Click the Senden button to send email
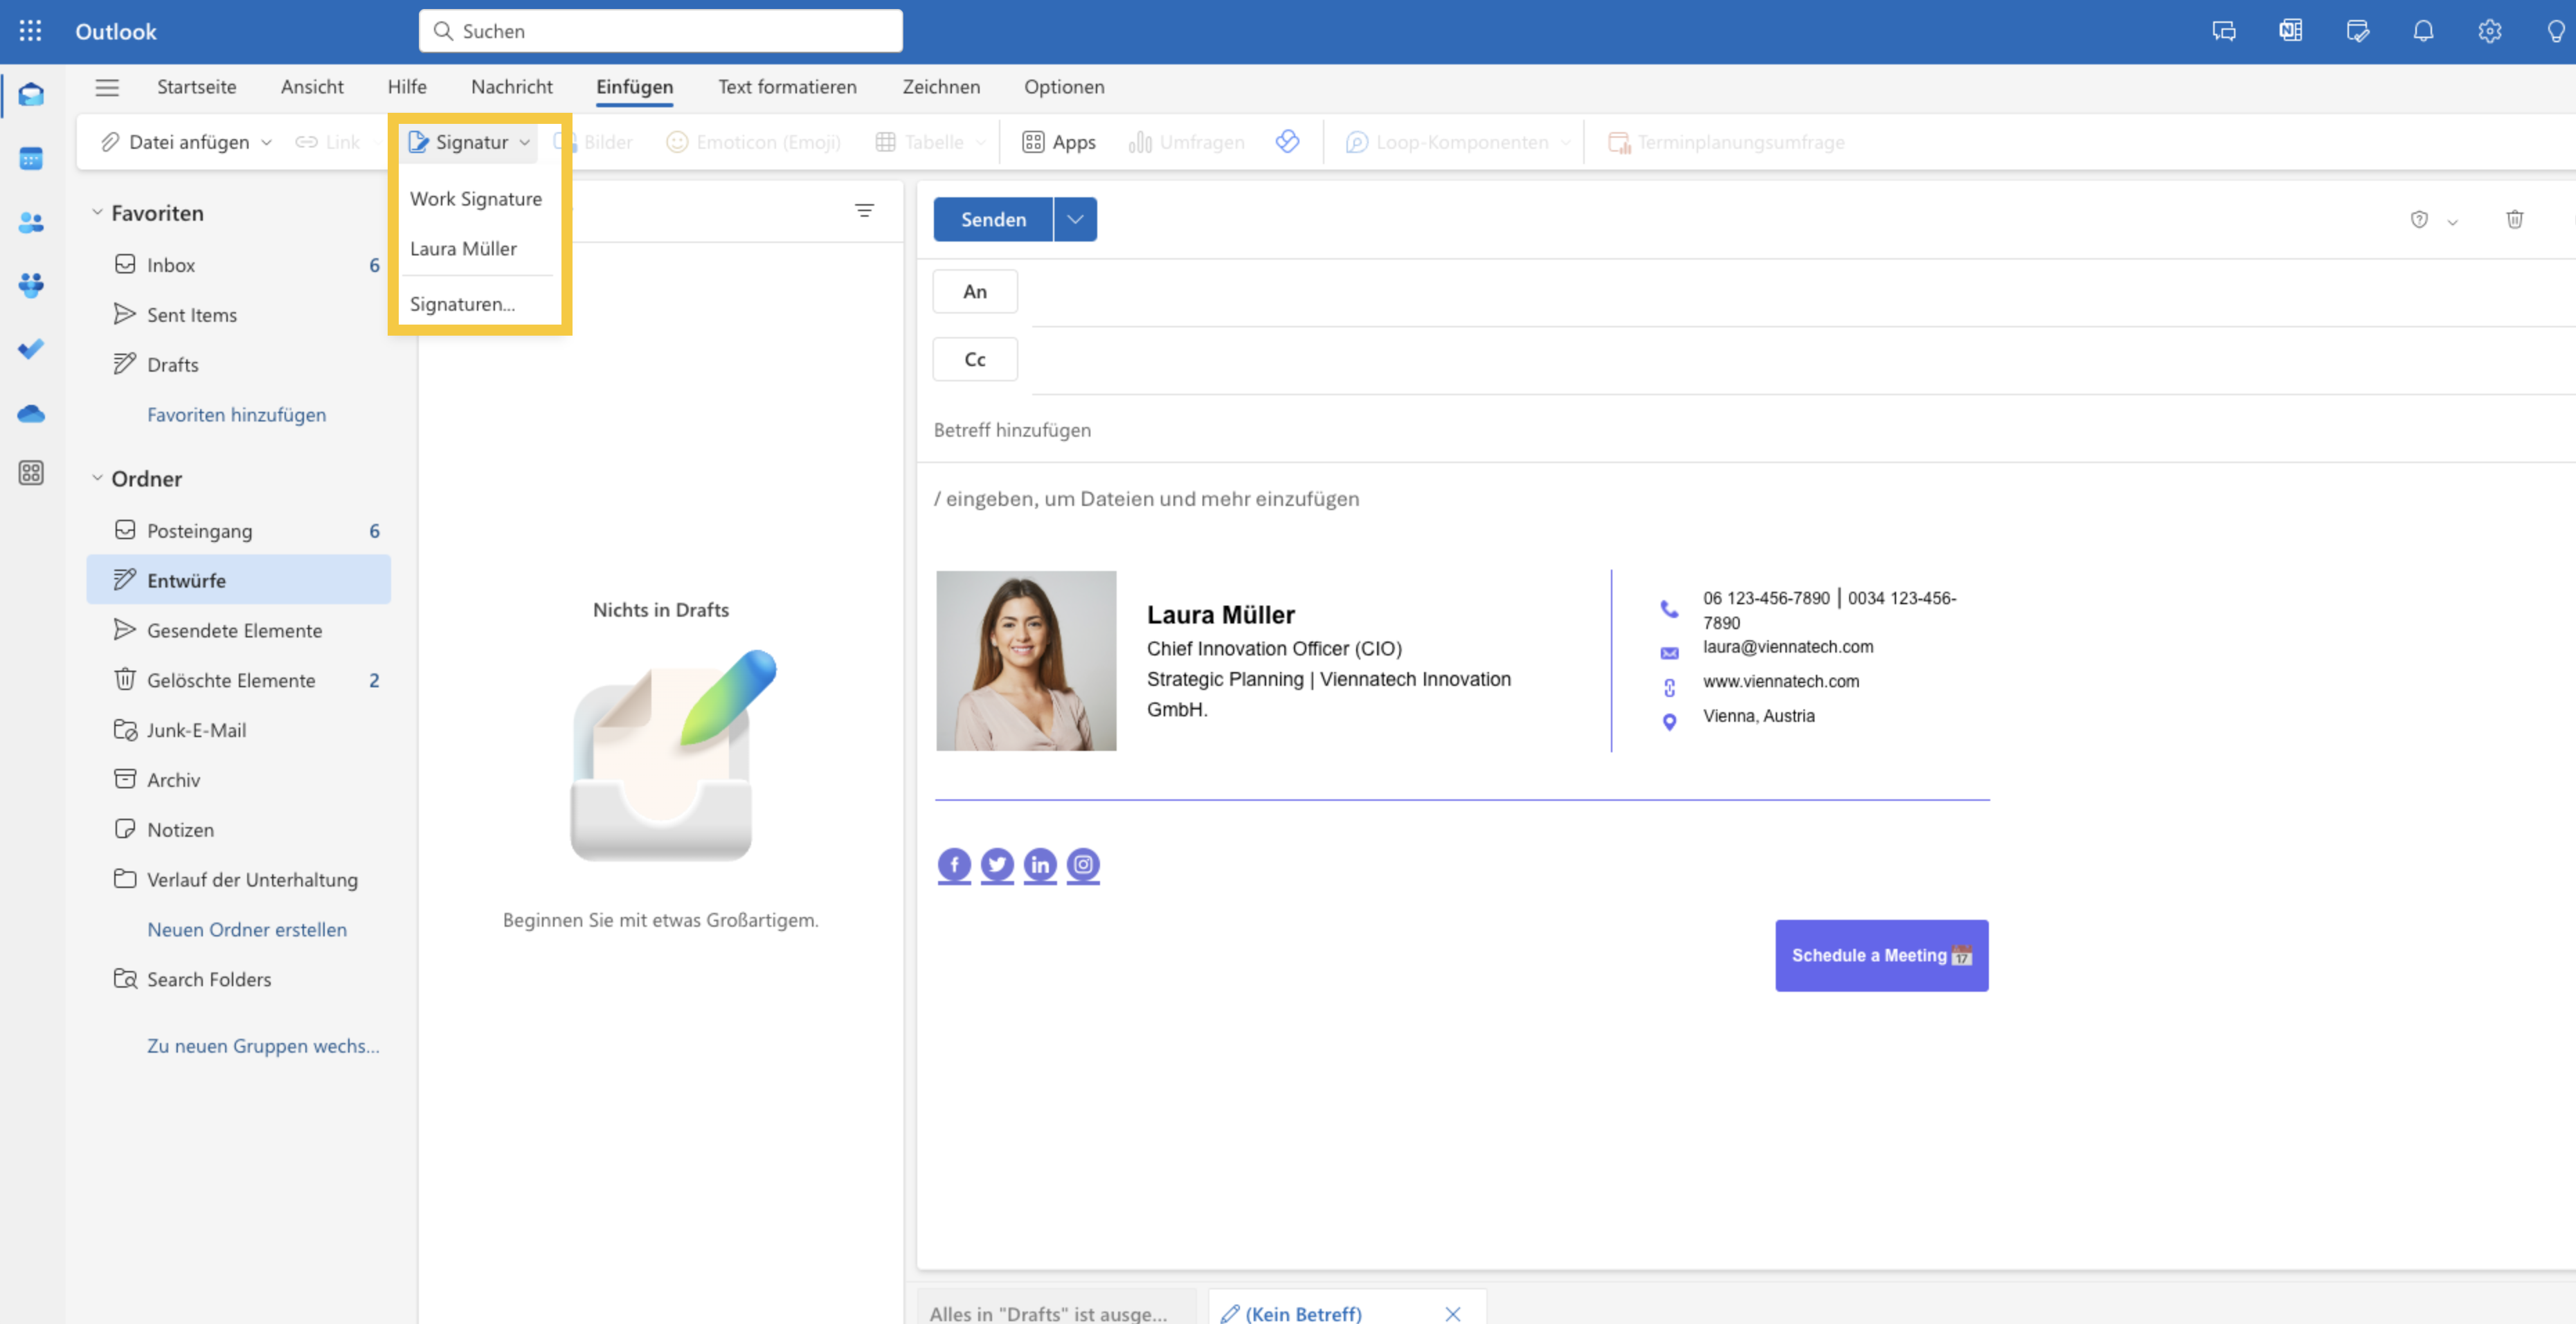Viewport: 2576px width, 1324px height. 991,218
